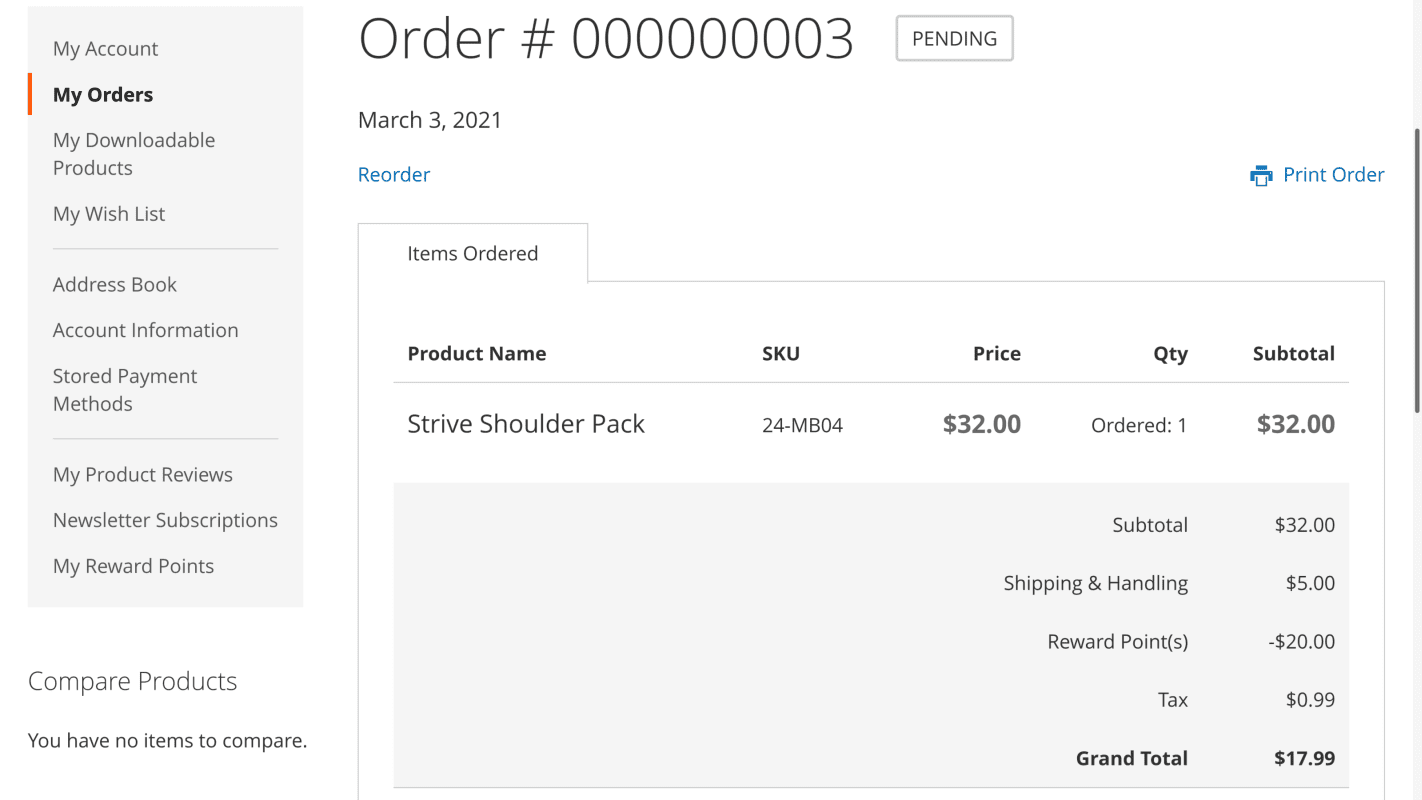1422x800 pixels.
Task: Click the Reorder link
Action: tap(394, 175)
